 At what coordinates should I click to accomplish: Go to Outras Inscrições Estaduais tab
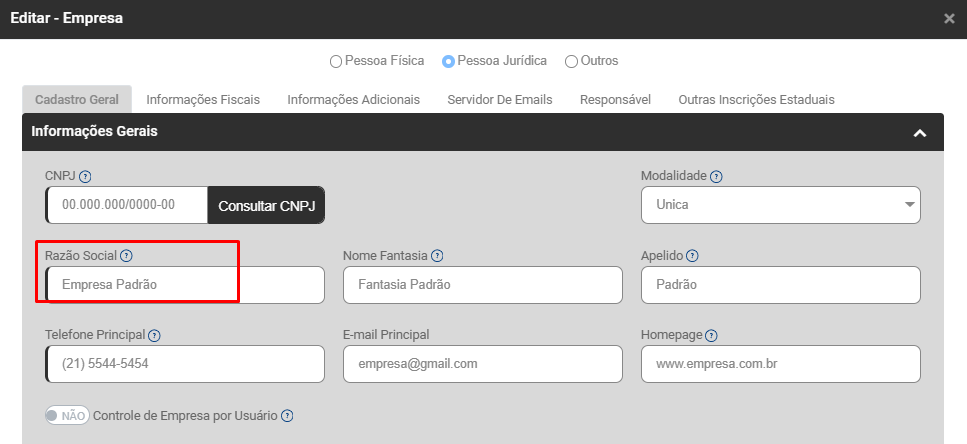pyautogui.click(x=756, y=100)
